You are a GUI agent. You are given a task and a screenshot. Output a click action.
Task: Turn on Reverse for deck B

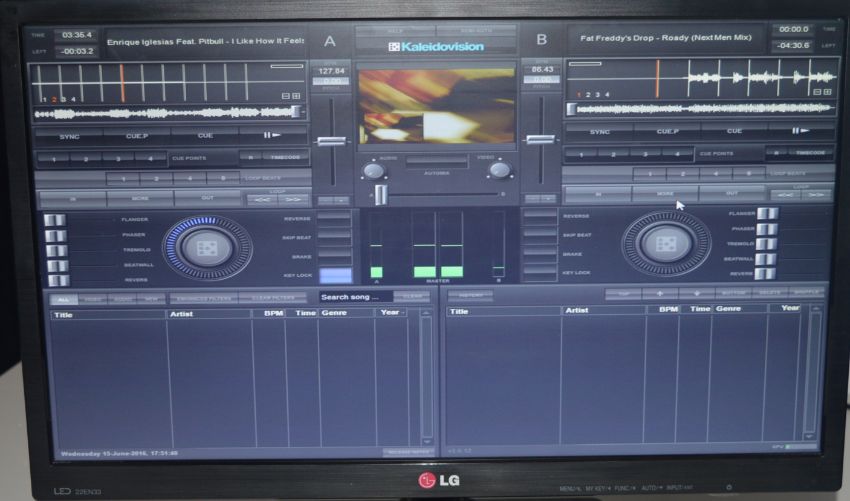click(x=540, y=216)
